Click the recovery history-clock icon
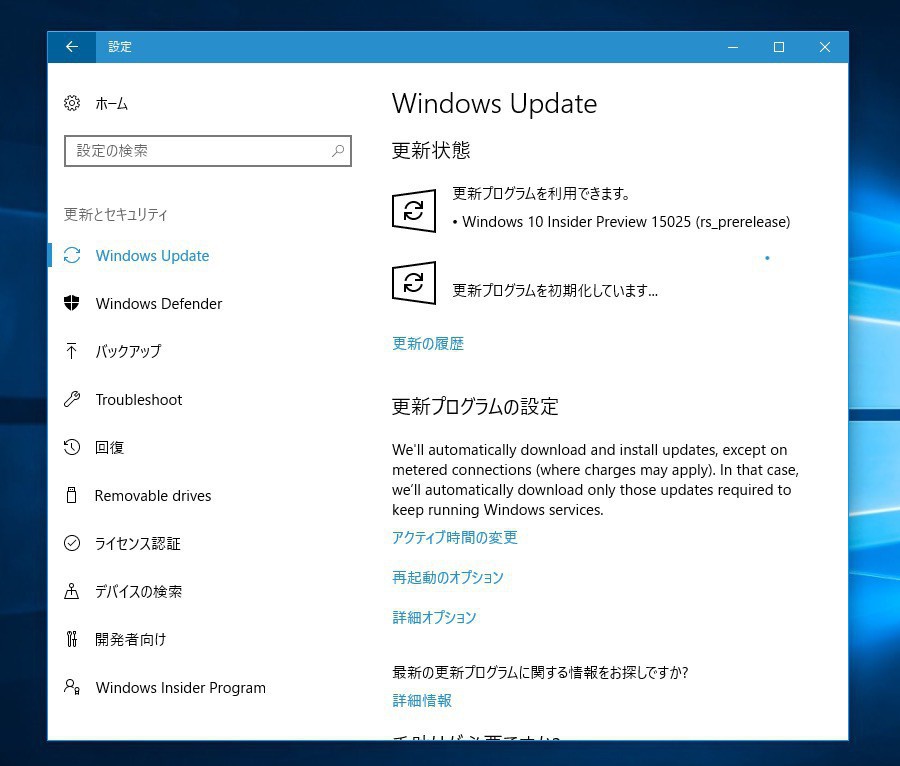900x766 pixels. (72, 447)
